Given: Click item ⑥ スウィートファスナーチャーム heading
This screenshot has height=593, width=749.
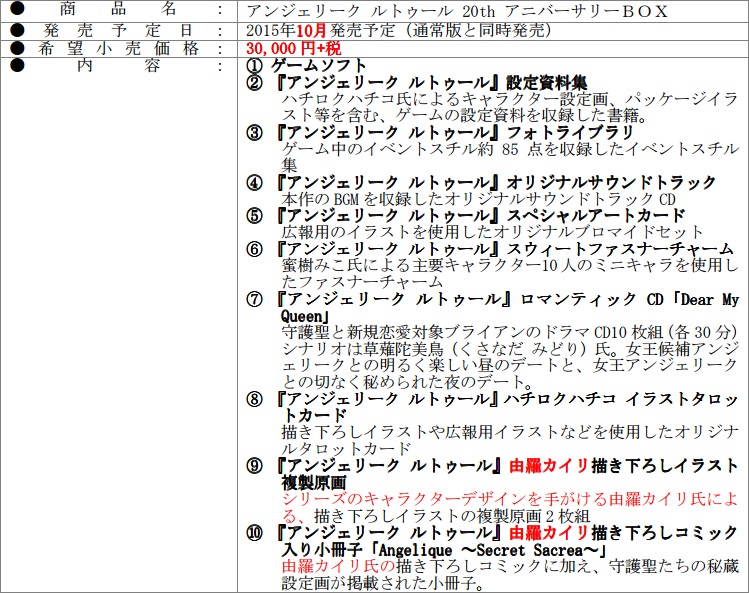Looking at the screenshot, I should [x=490, y=248].
